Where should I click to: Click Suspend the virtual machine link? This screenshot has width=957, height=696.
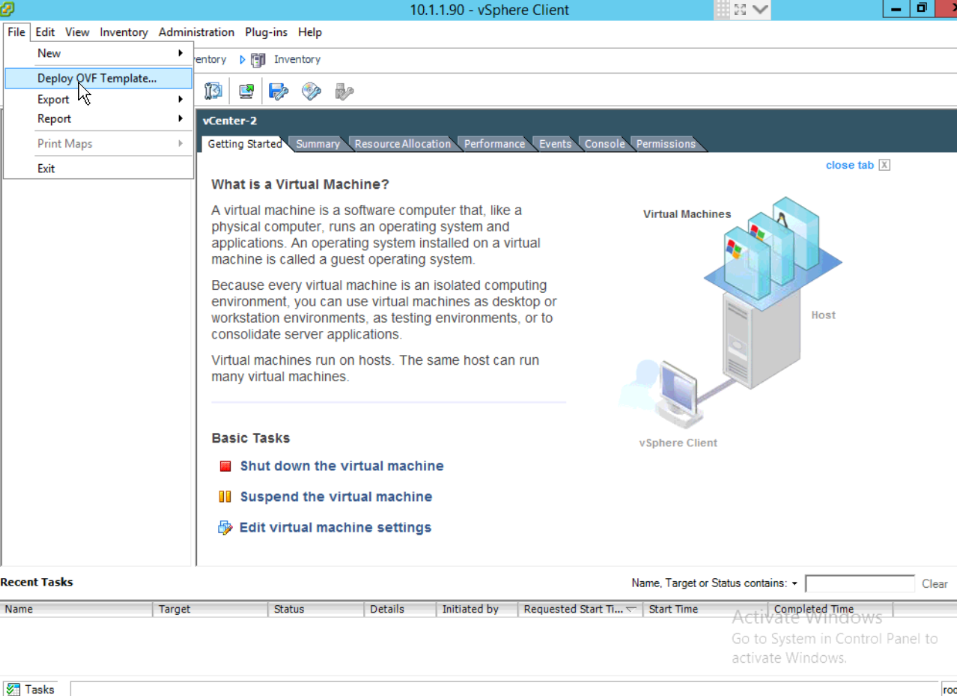336,496
